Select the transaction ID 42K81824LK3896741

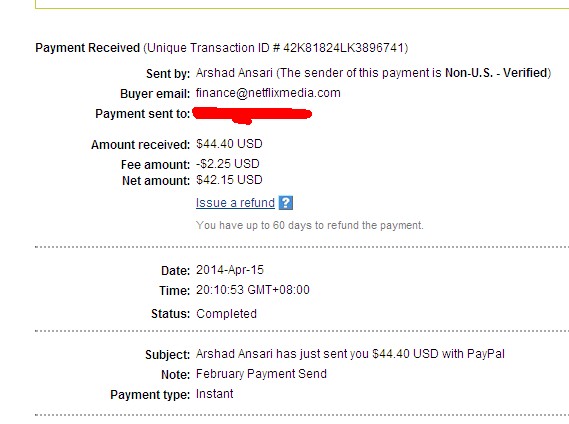[344, 48]
